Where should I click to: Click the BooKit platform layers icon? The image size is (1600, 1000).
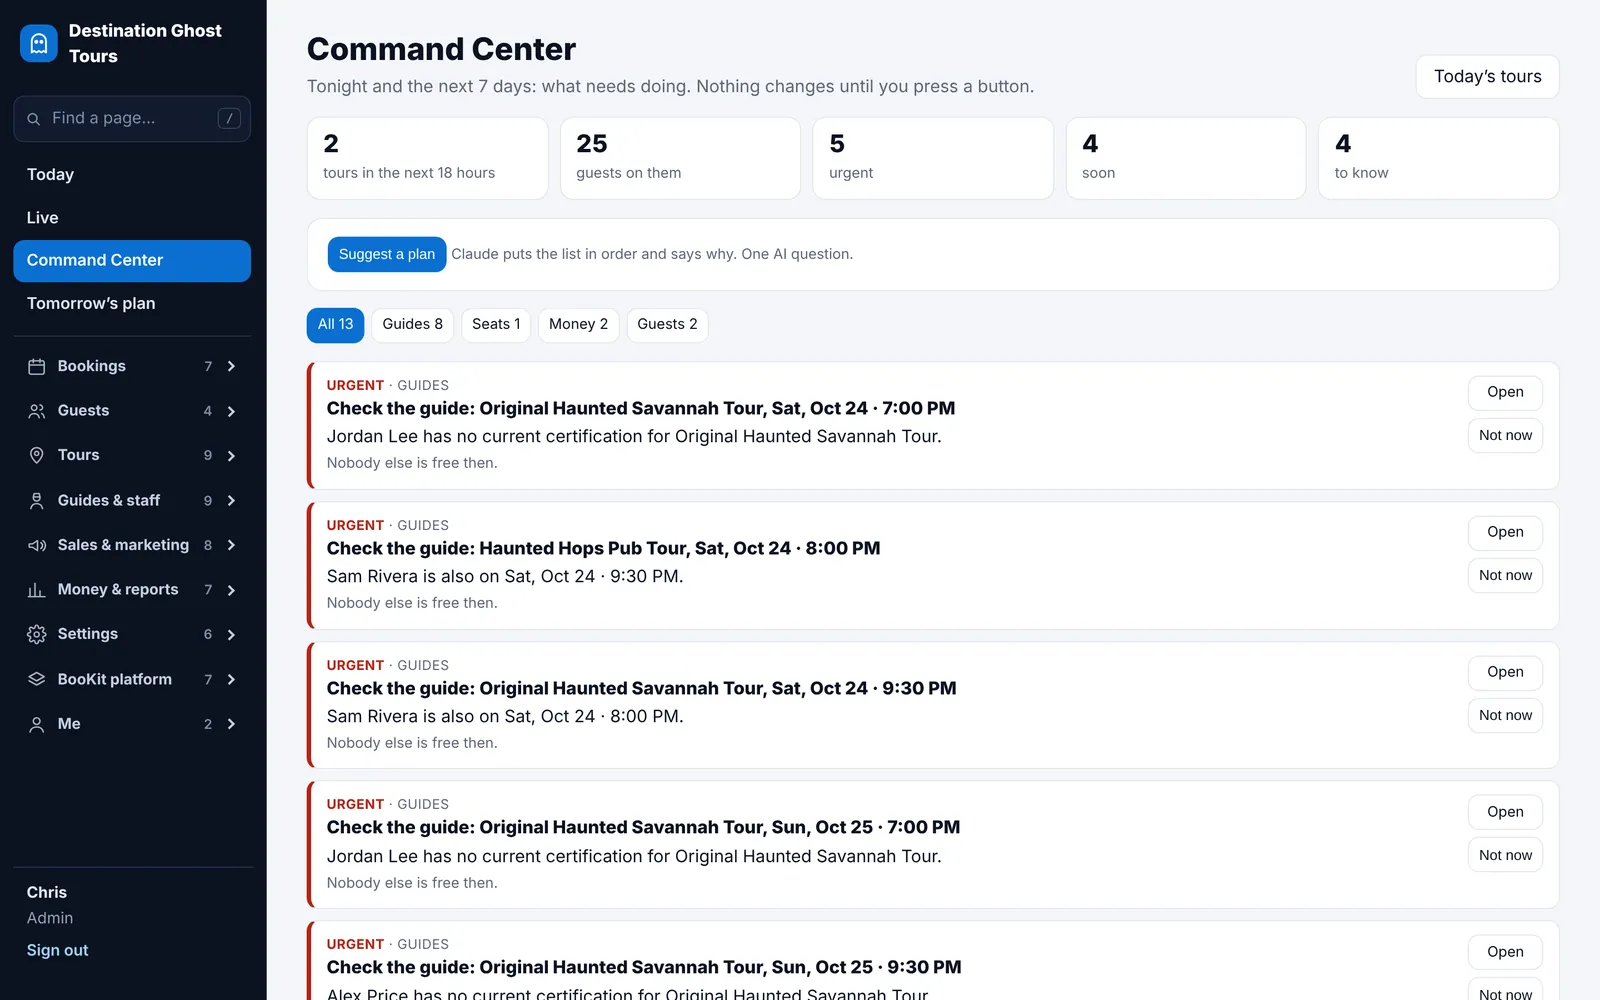click(x=37, y=679)
